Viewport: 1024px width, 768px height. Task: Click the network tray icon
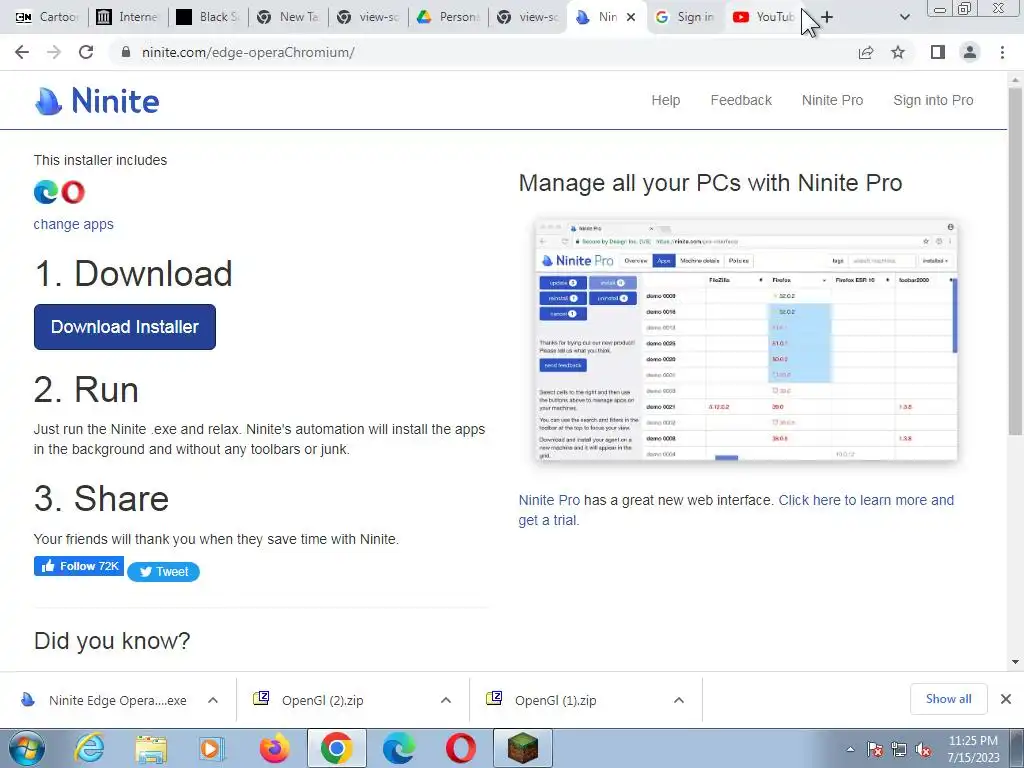tap(899, 749)
